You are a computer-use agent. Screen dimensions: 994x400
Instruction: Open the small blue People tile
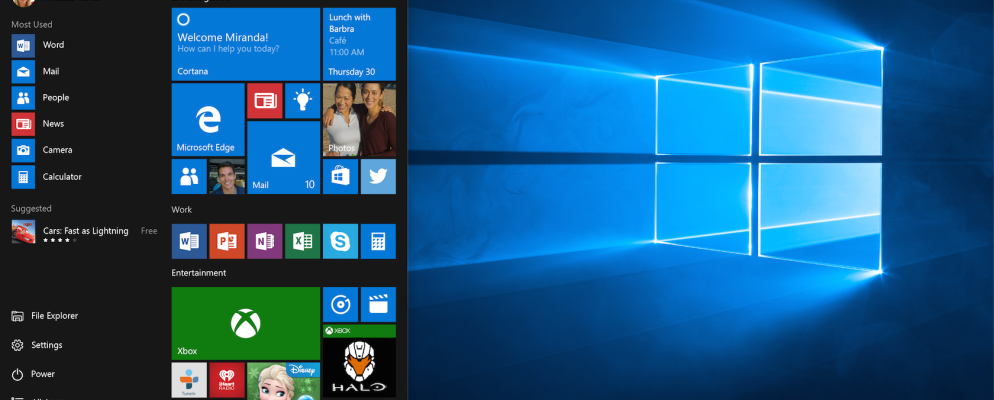point(189,176)
